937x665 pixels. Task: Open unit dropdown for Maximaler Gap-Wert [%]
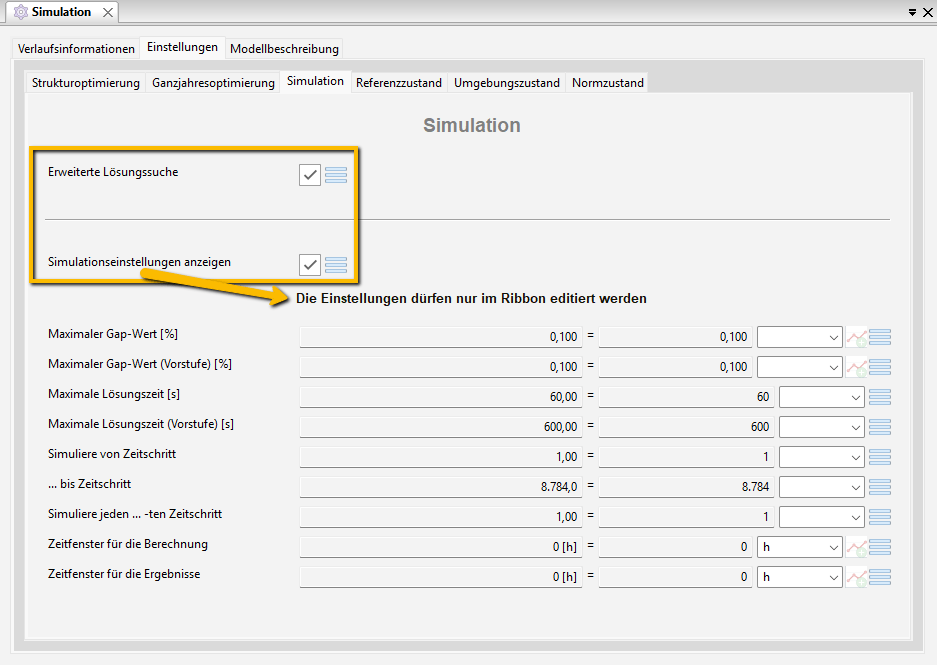tap(800, 337)
